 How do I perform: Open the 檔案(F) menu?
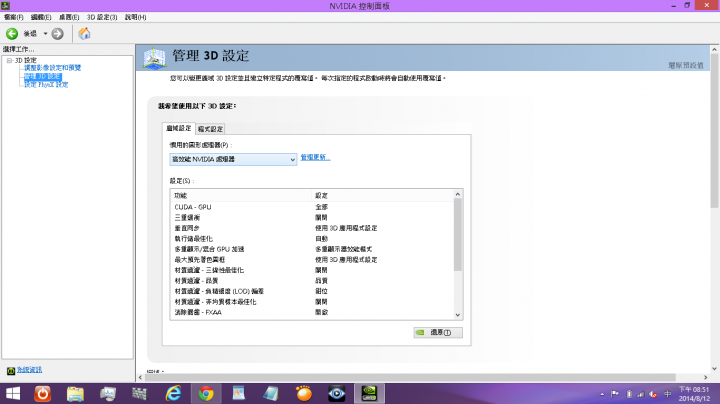click(x=14, y=17)
